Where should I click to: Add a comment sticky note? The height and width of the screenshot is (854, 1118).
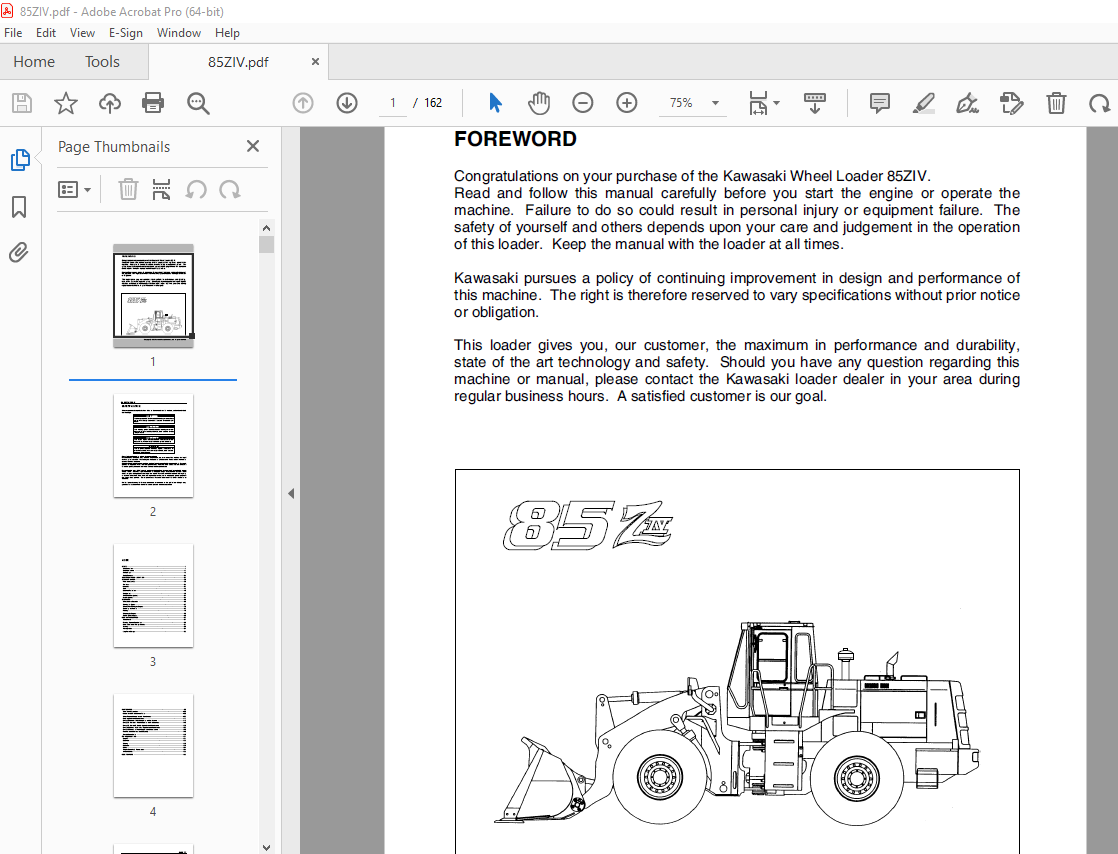click(x=880, y=103)
